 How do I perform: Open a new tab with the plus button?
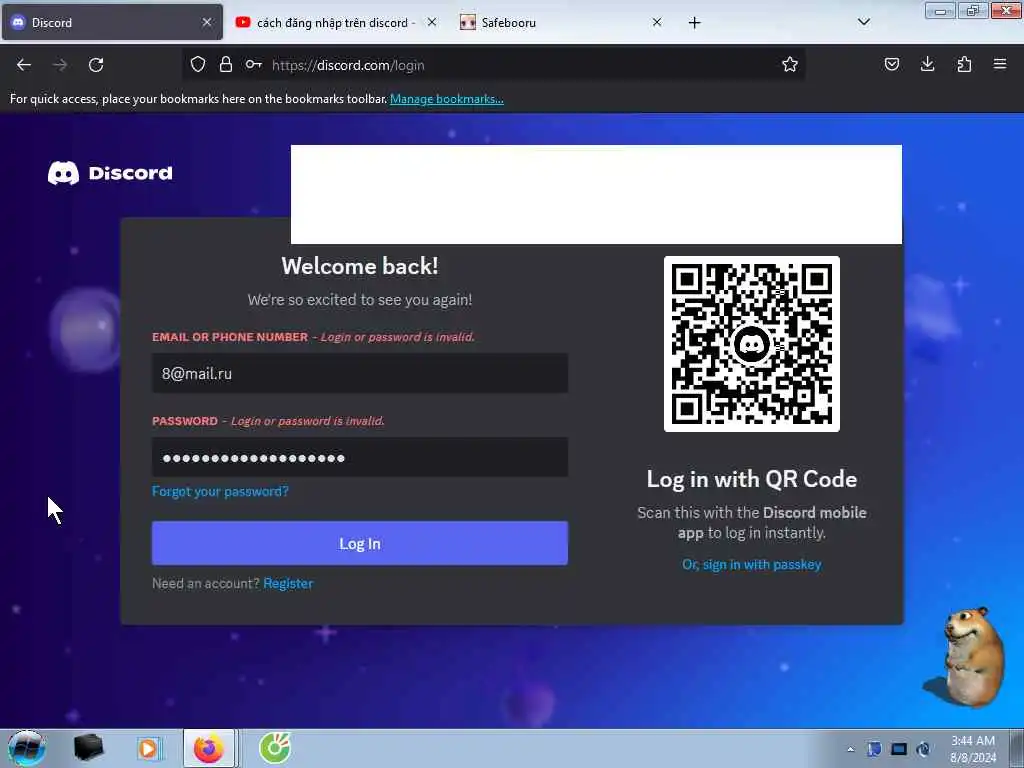point(694,23)
